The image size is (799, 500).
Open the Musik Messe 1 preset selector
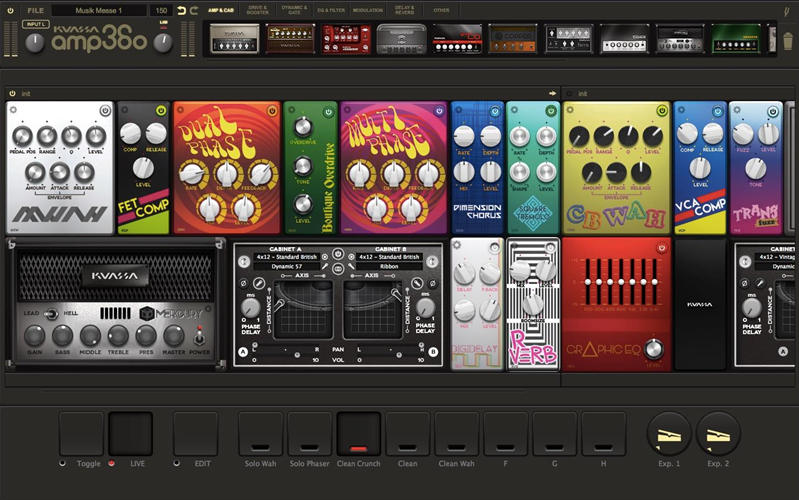(99, 10)
